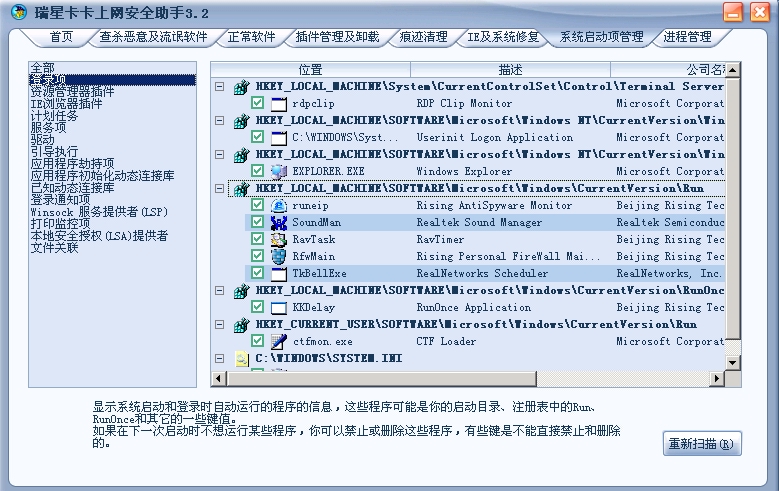Switch to IE及系统修复 tab
Screen dimensions: 779x491
tap(503, 37)
